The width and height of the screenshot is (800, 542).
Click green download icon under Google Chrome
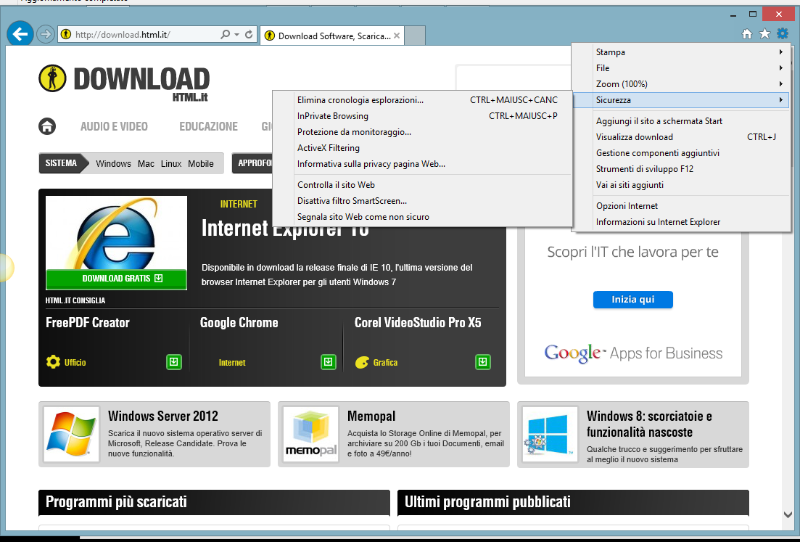click(x=328, y=362)
